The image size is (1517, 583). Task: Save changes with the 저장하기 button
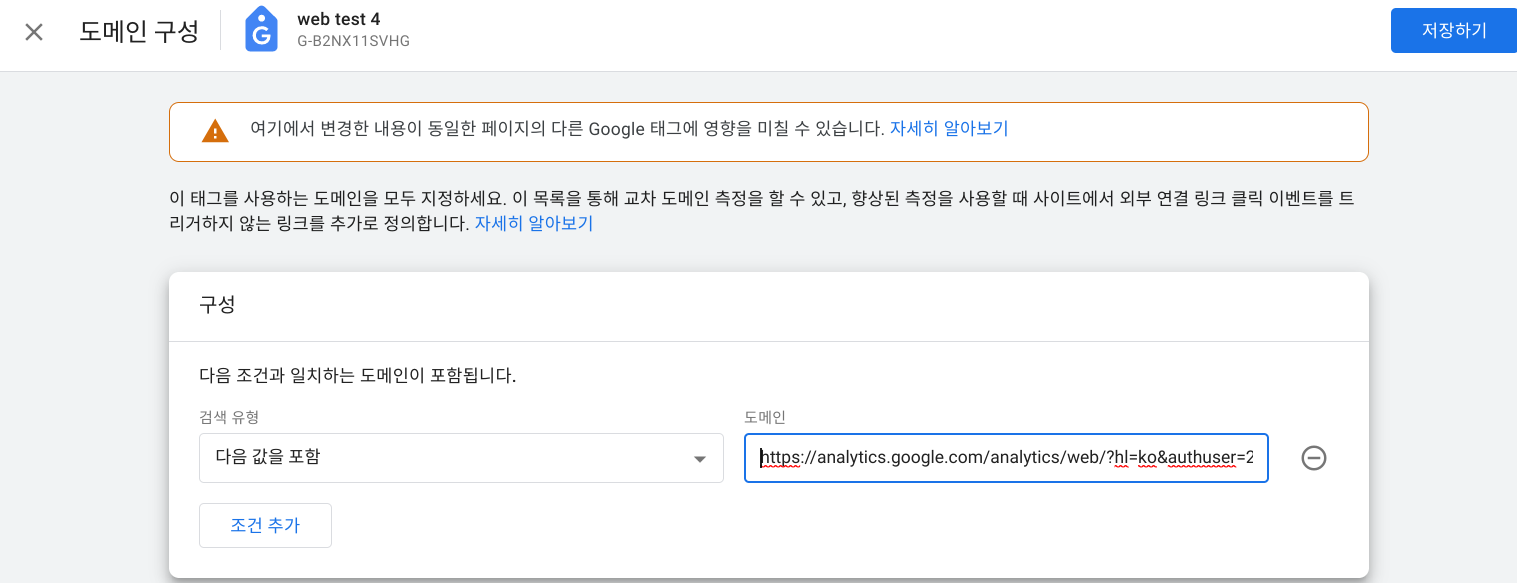(x=1454, y=31)
